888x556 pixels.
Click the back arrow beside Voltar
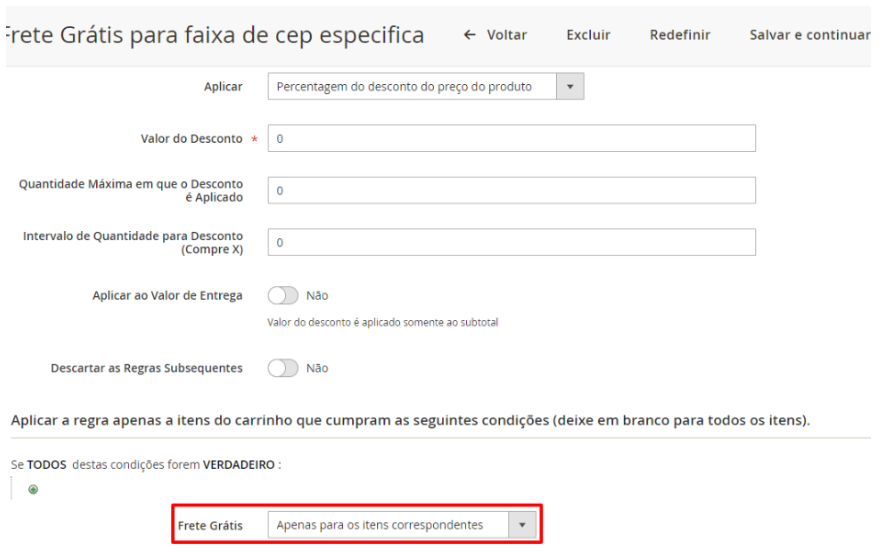pyautogui.click(x=470, y=35)
